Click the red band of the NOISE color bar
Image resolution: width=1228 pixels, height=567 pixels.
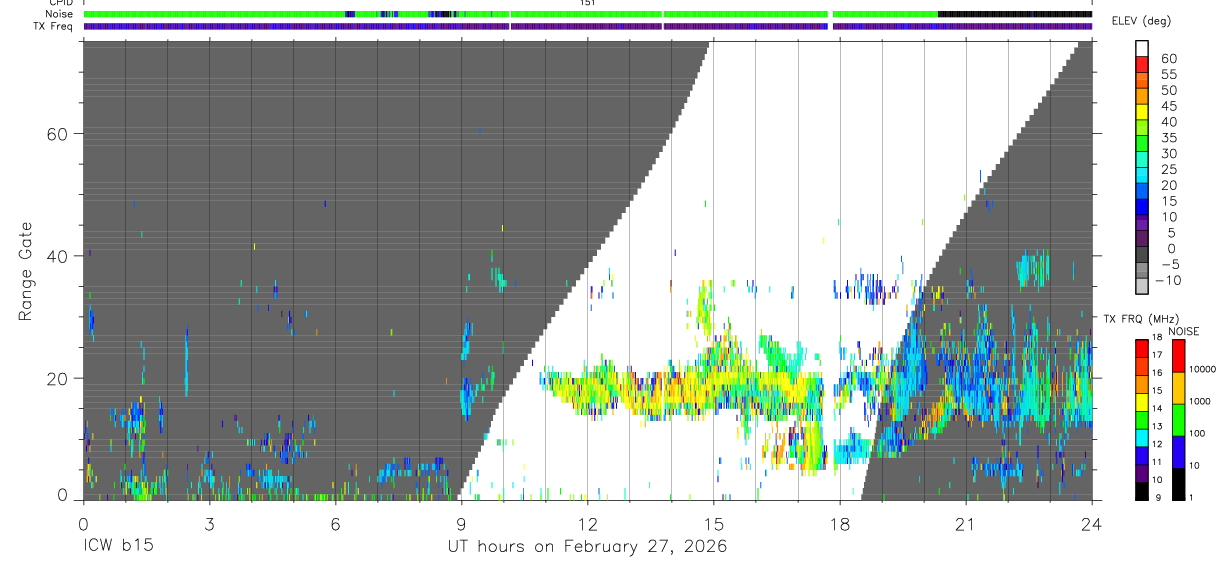point(1179,356)
